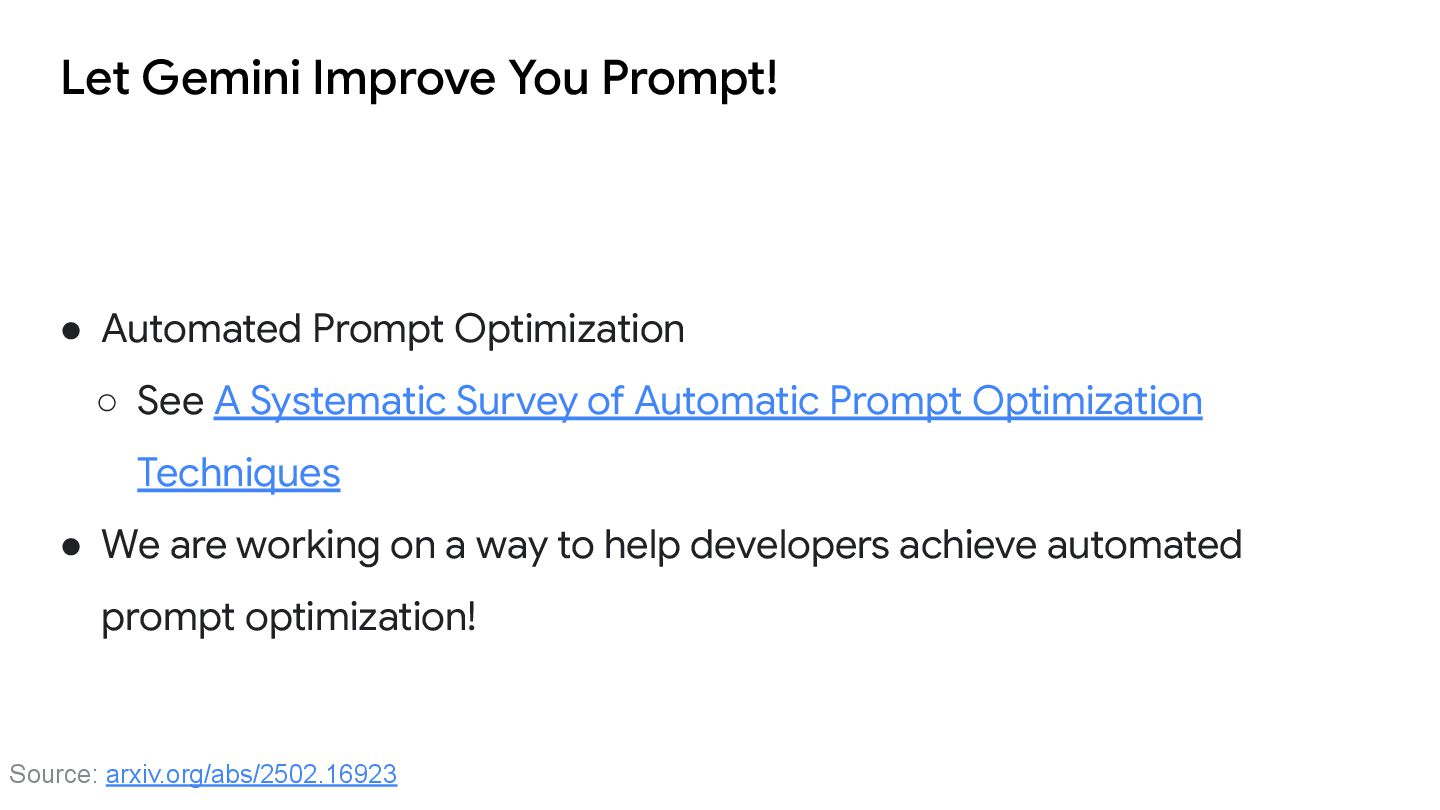Click the Automated Prompt Optimization bullet text
This screenshot has width=1440, height=810.
click(393, 329)
